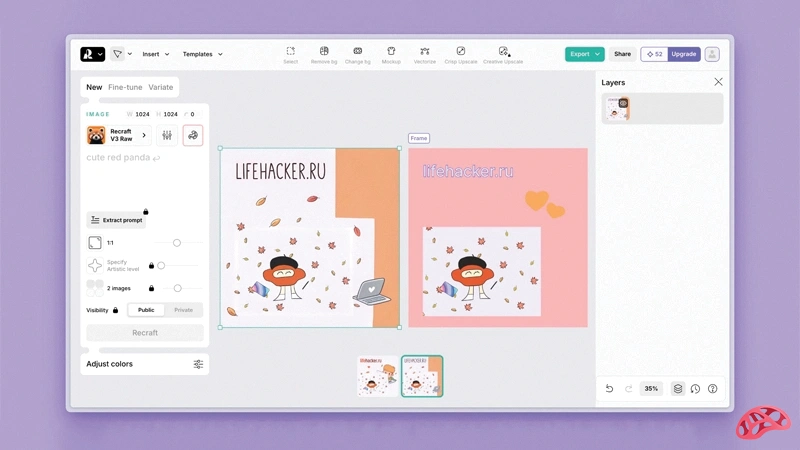
Task: Activate the pointer select tool
Action: point(117,54)
